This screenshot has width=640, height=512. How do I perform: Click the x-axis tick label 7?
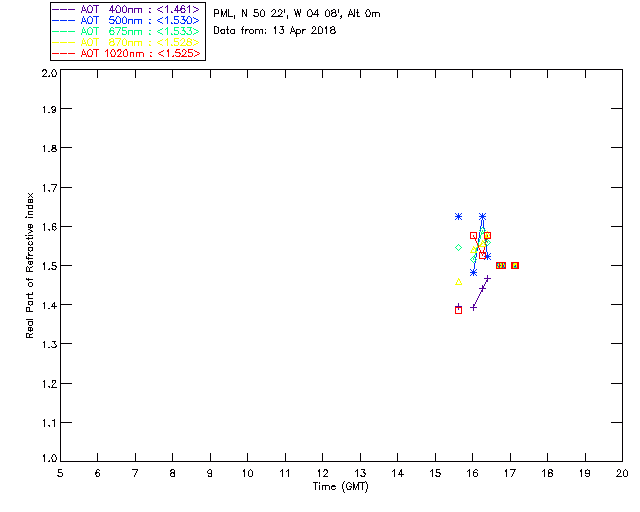tap(135, 473)
